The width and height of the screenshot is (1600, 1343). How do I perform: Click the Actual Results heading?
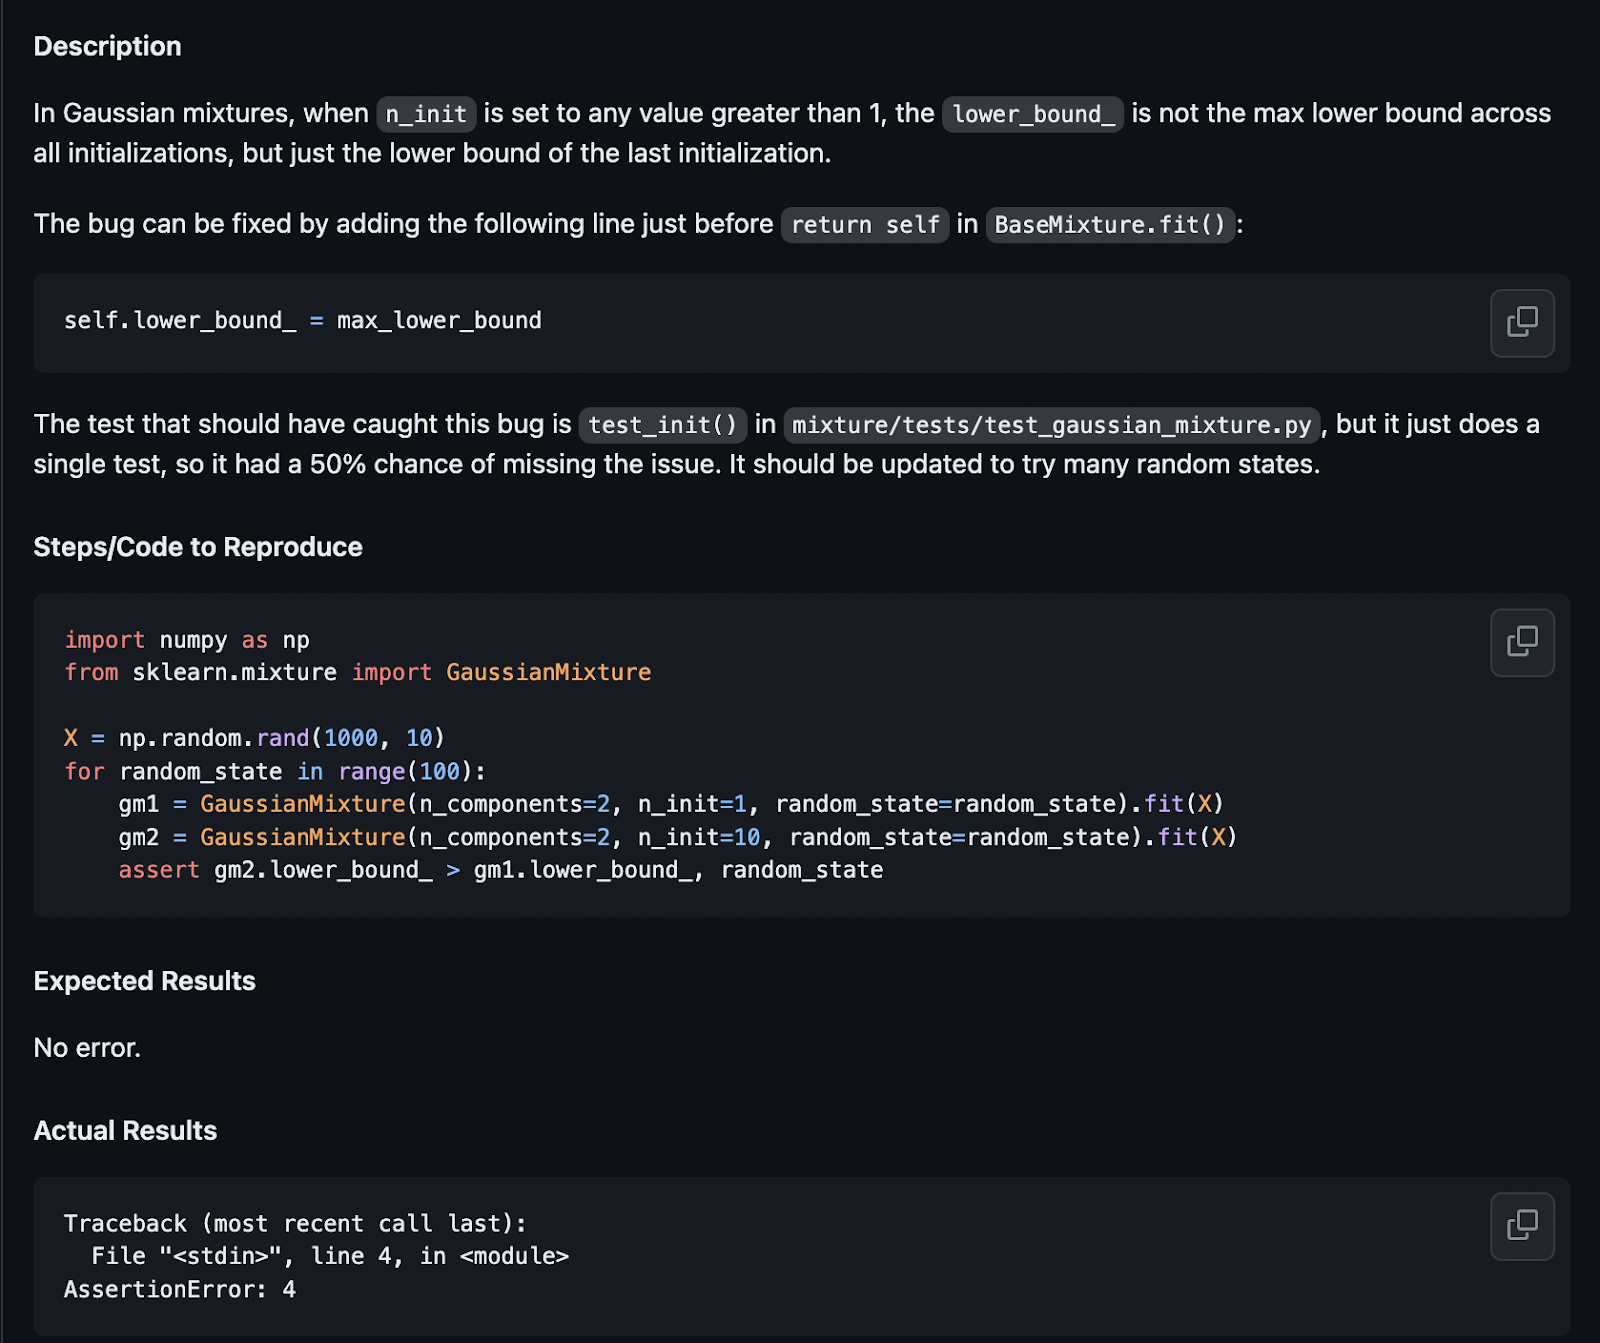point(125,1131)
